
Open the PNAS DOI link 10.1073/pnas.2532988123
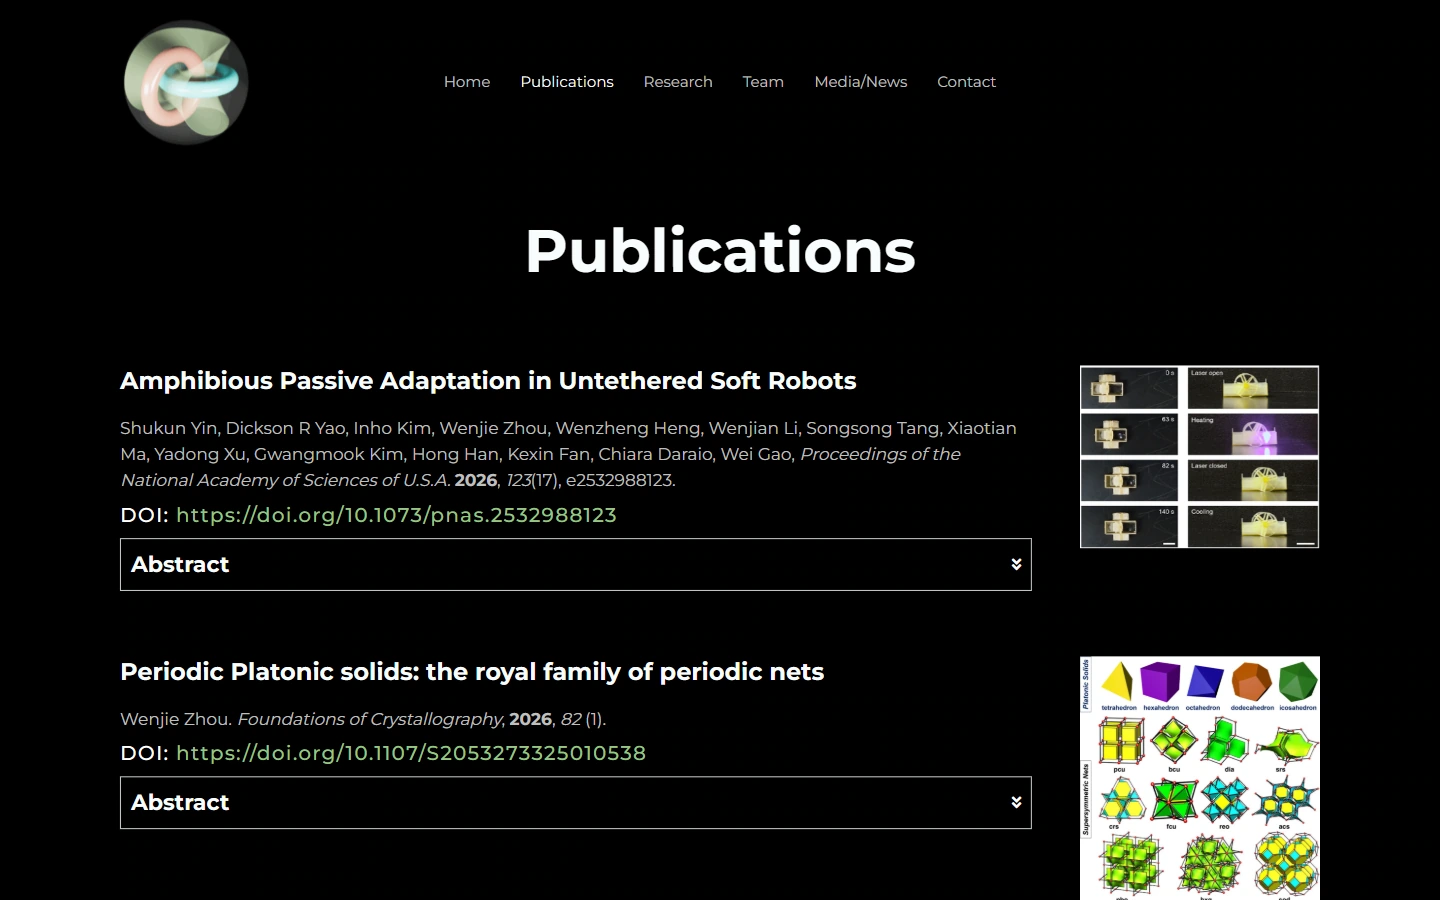point(396,515)
